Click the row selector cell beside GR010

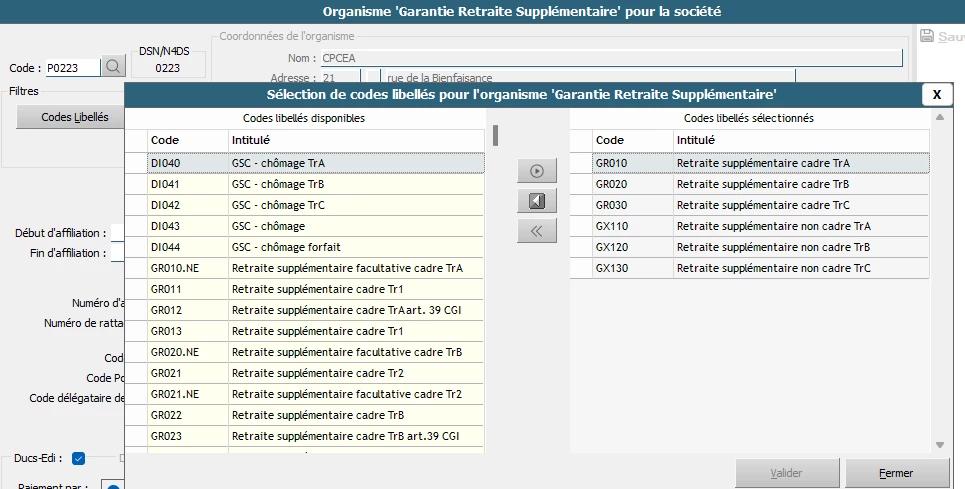click(581, 163)
